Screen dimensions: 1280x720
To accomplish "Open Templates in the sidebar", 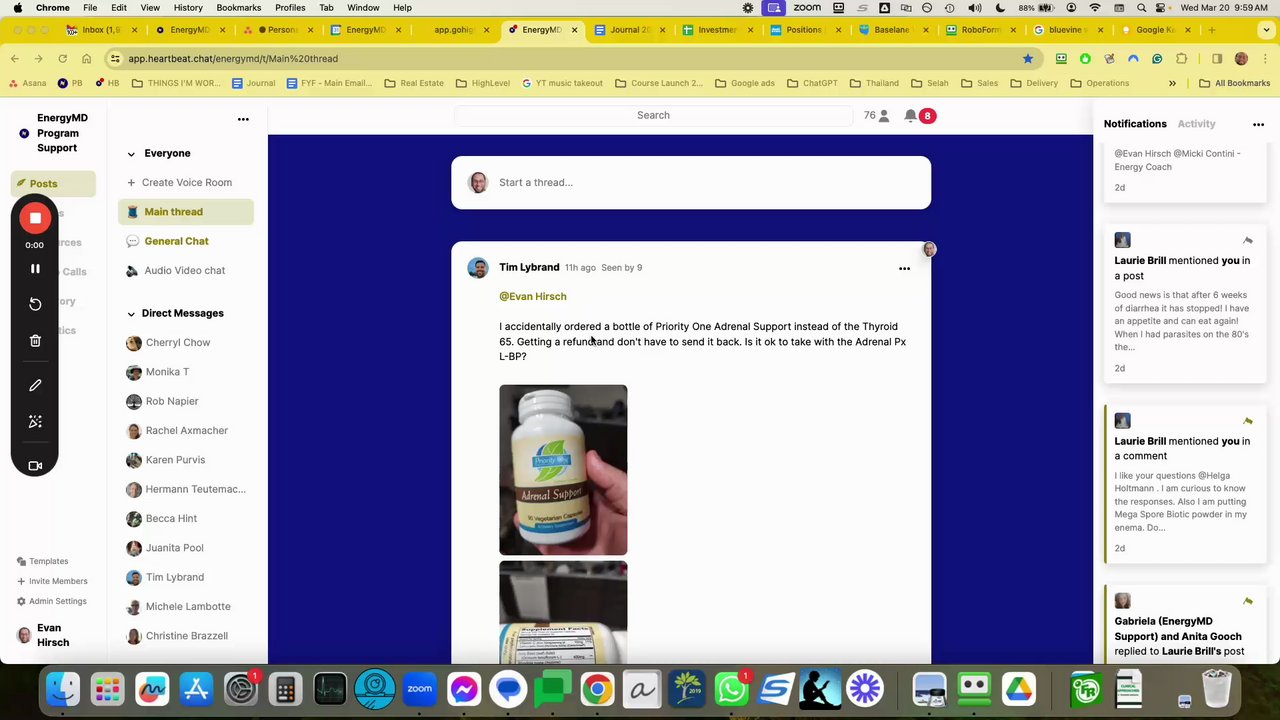I will click(43, 561).
